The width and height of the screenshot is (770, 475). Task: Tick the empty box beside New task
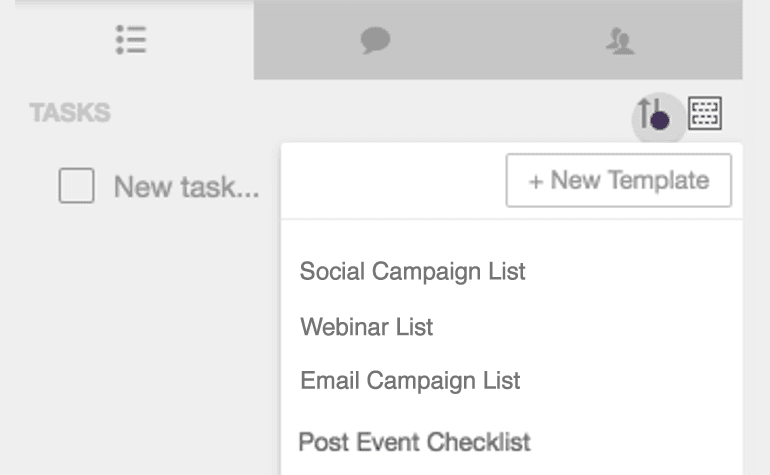tap(76, 186)
